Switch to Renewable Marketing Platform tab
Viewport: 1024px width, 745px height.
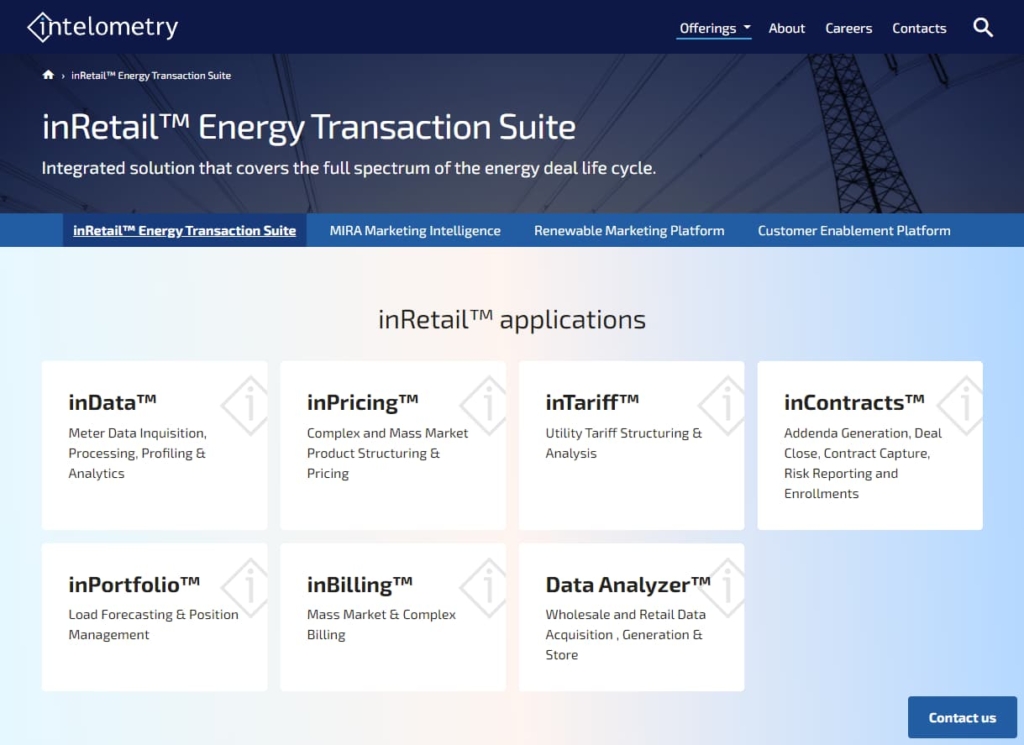pyautogui.click(x=629, y=230)
